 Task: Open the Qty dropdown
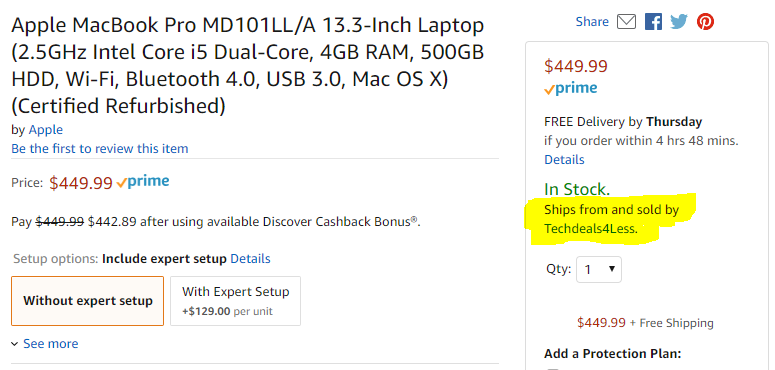point(599,270)
